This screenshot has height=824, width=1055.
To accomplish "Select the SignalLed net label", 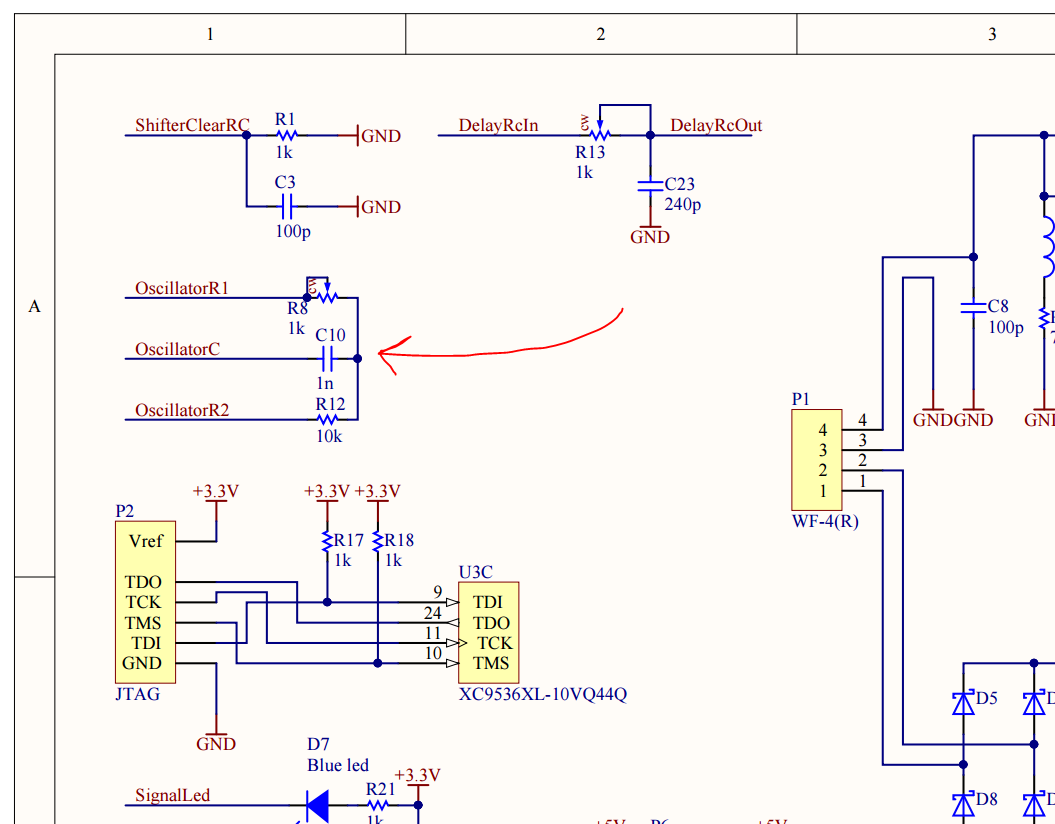I will click(172, 796).
